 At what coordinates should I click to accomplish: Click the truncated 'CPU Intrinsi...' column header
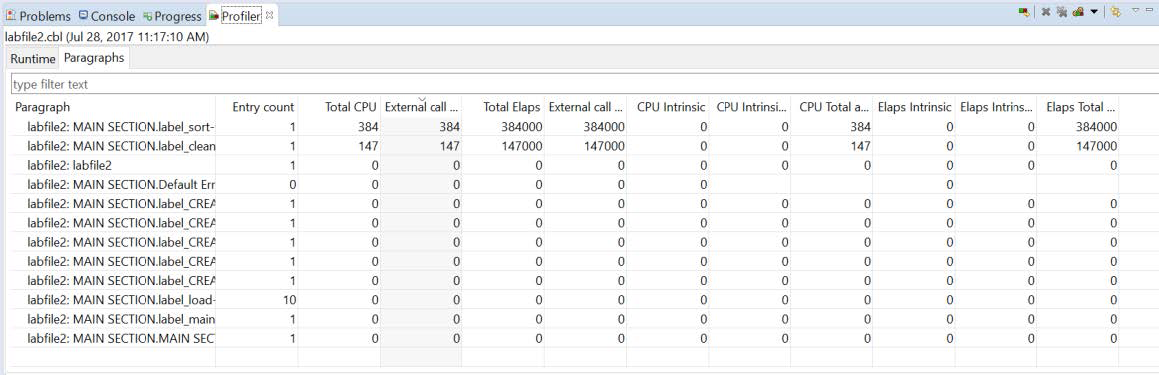750,107
